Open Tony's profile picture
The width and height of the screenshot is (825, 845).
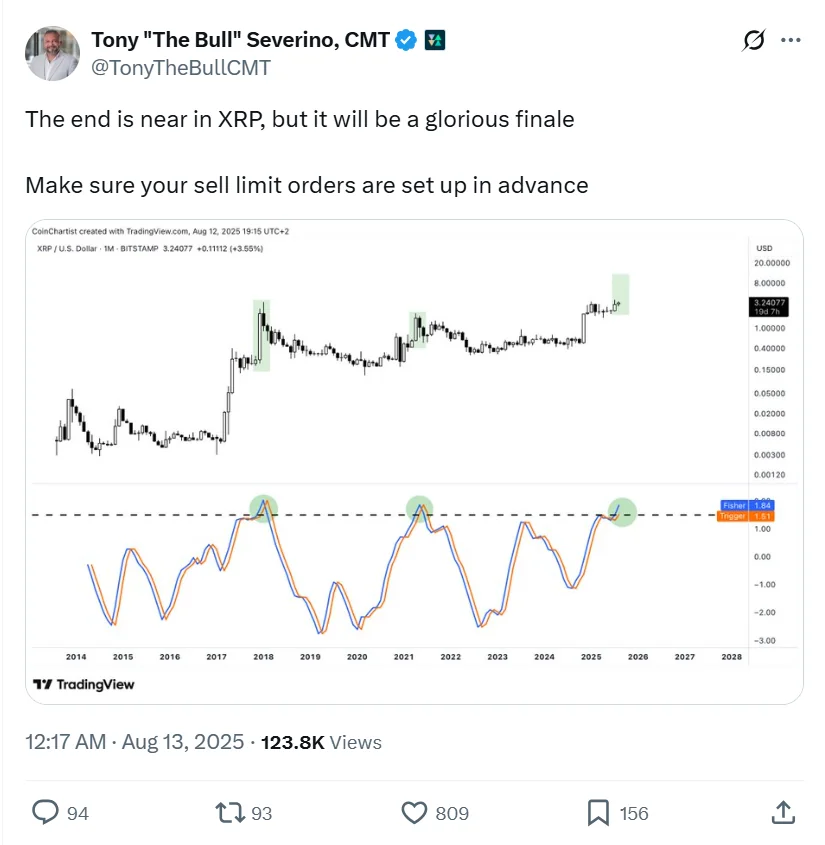(51, 51)
